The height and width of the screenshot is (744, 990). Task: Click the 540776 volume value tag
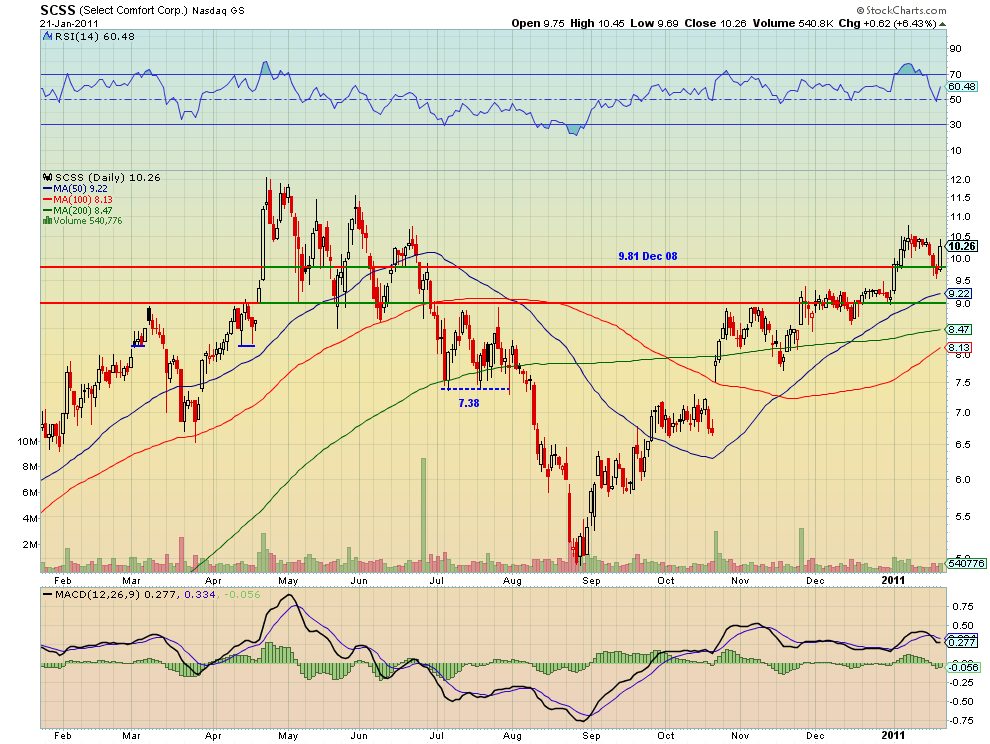point(966,563)
